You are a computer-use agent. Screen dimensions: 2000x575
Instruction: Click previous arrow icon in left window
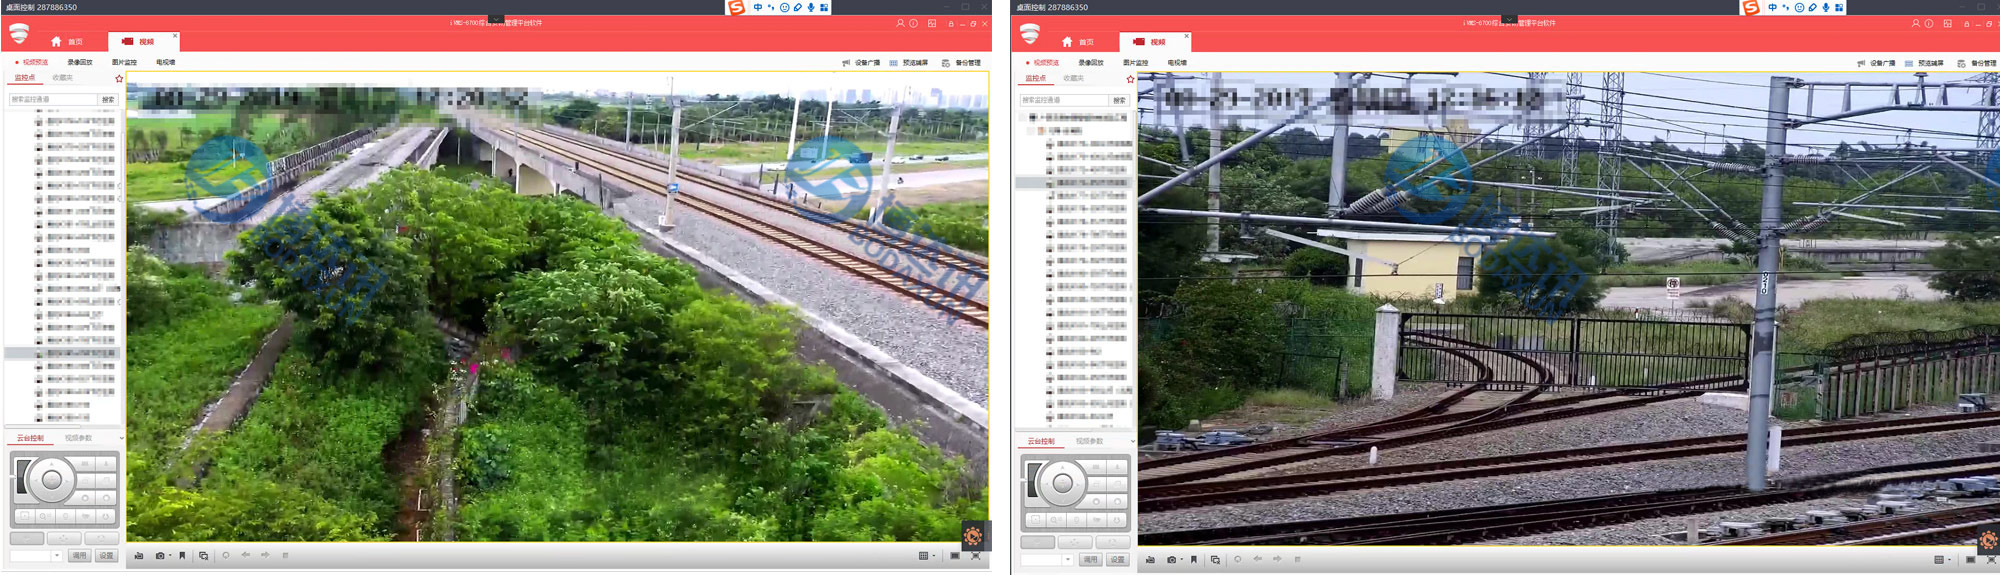[245, 555]
